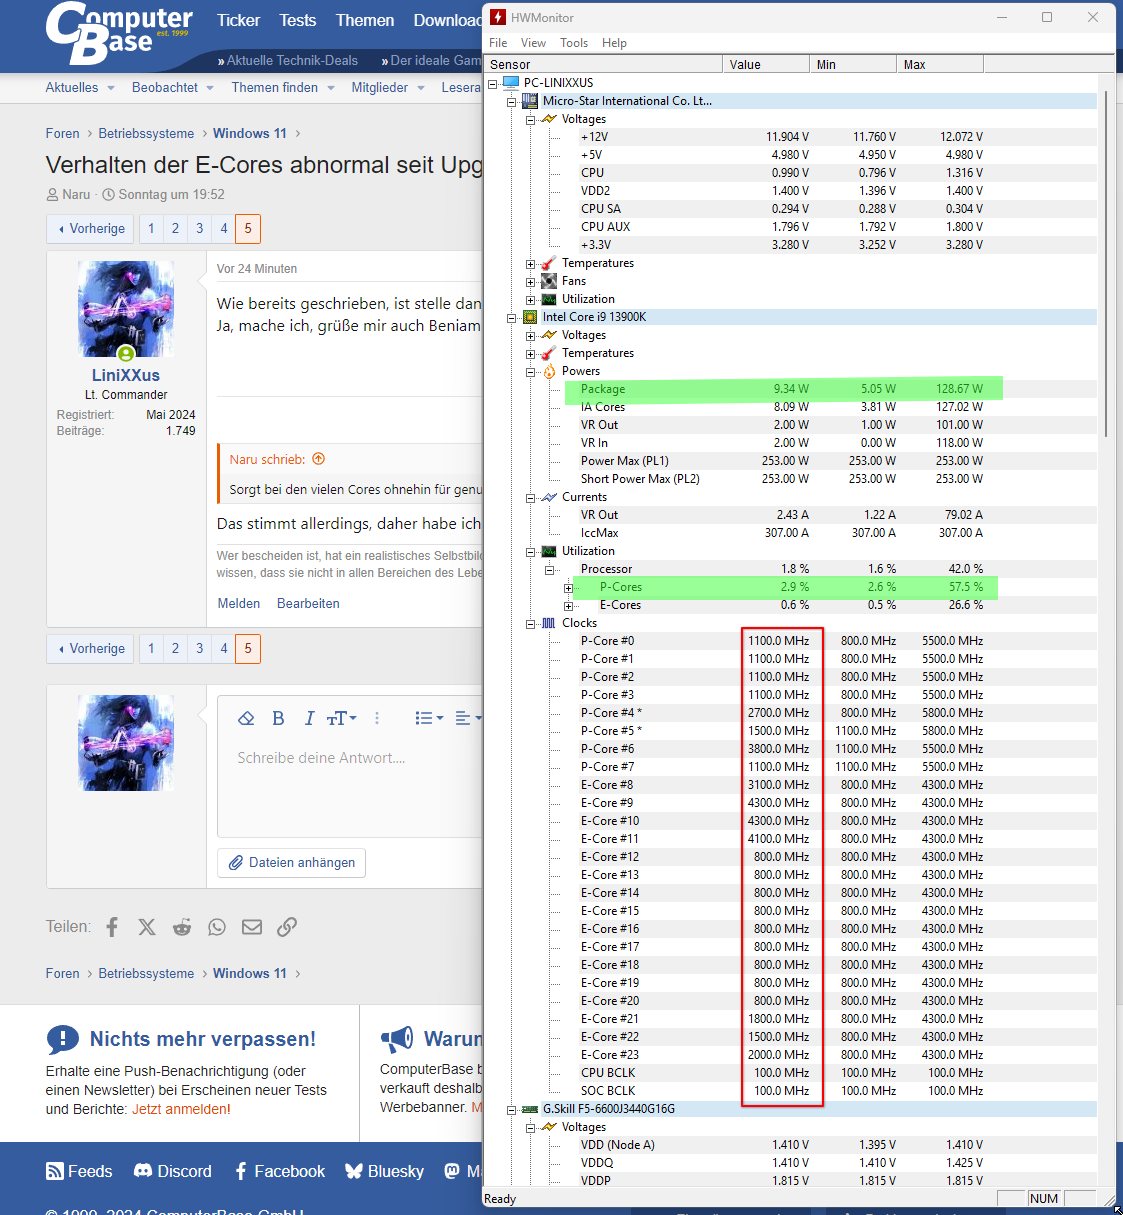The width and height of the screenshot is (1123, 1215).
Task: Open the Mitglieder dropdown
Action: (388, 87)
